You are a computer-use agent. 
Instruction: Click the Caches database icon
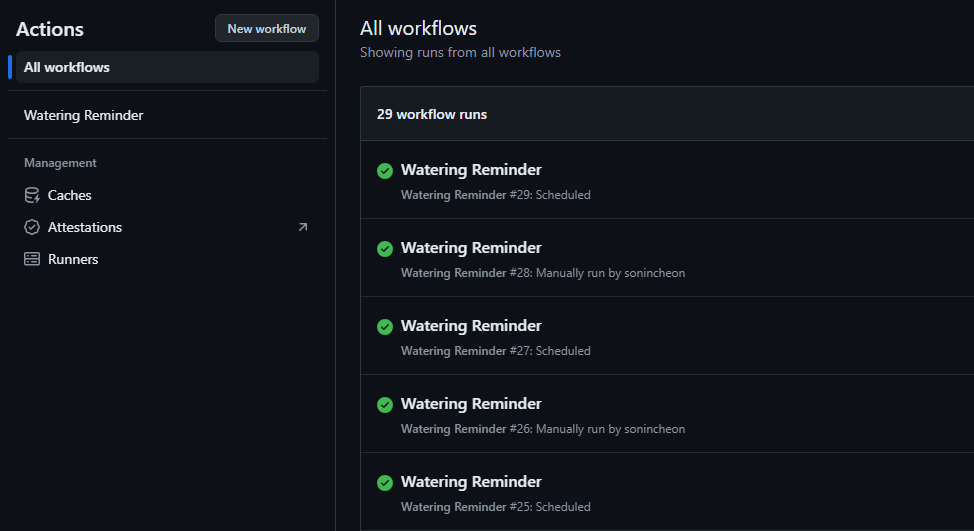pos(32,196)
